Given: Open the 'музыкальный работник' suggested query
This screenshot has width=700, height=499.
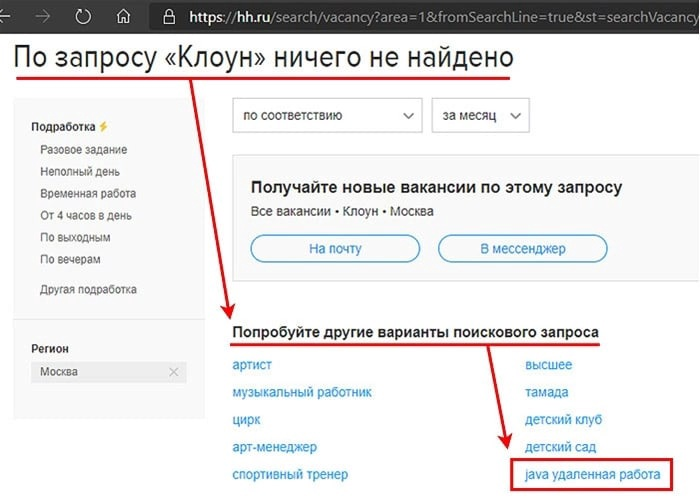Looking at the screenshot, I should pos(302,392).
